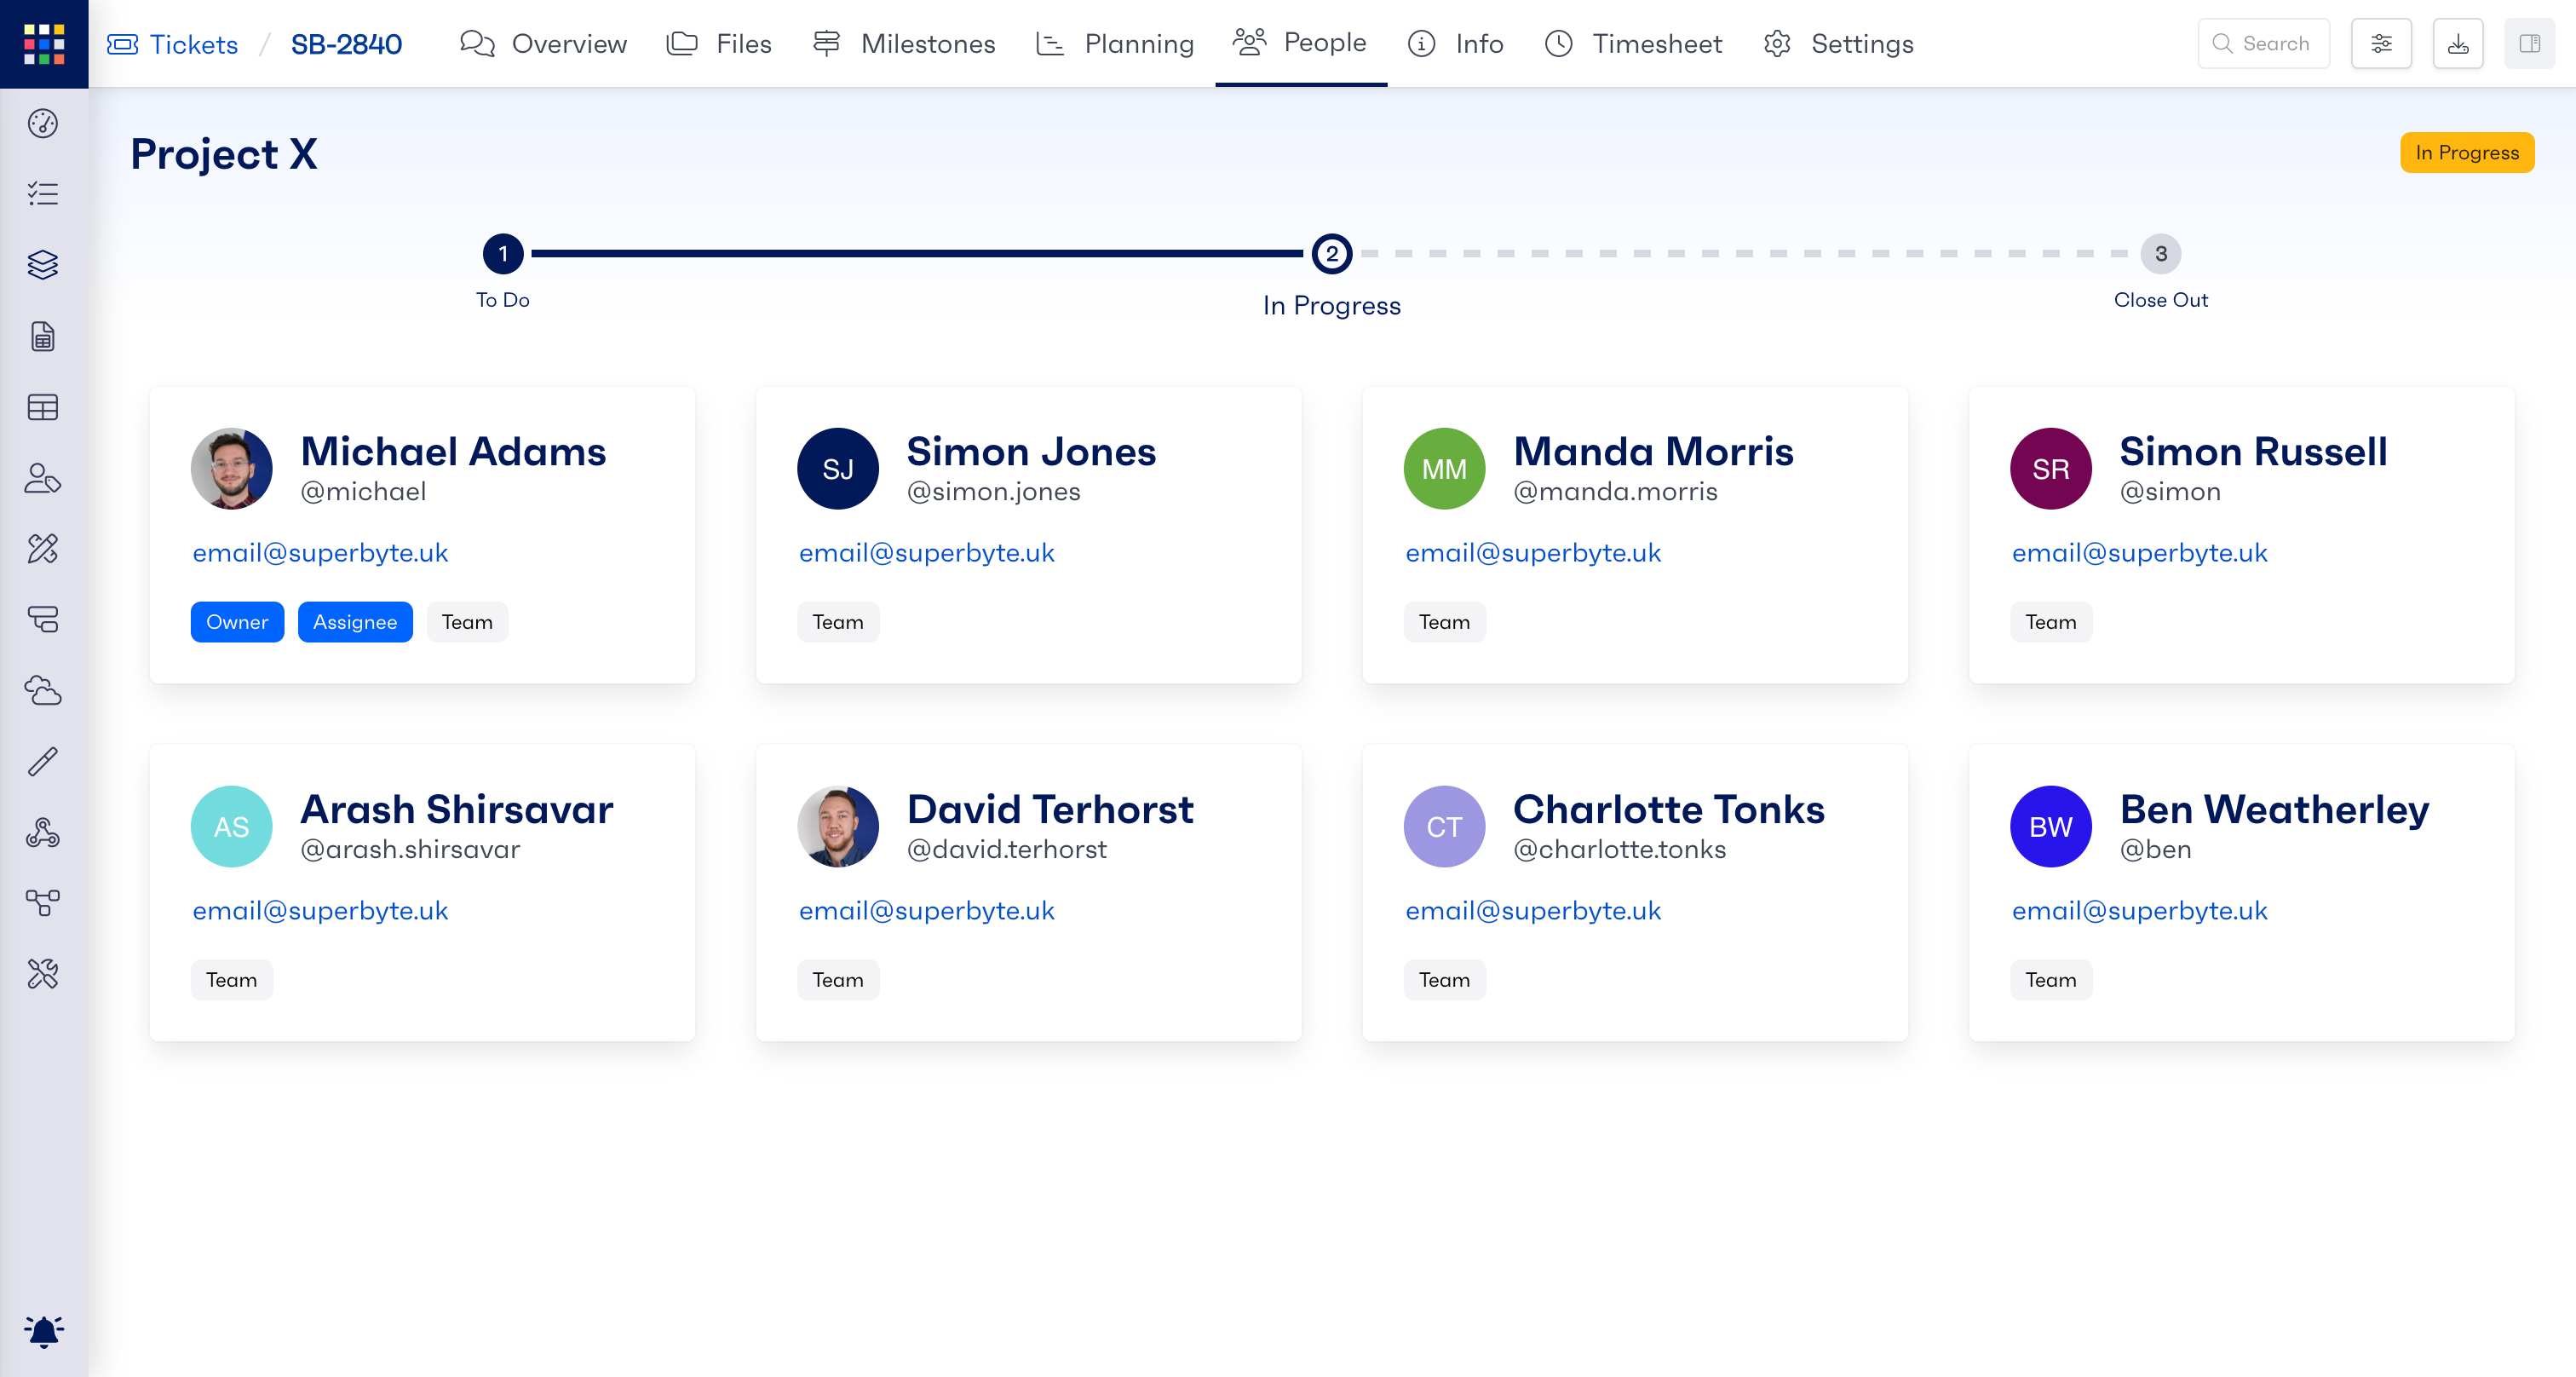Click into the Search field
The width and height of the screenshot is (2576, 1377).
[2264, 44]
